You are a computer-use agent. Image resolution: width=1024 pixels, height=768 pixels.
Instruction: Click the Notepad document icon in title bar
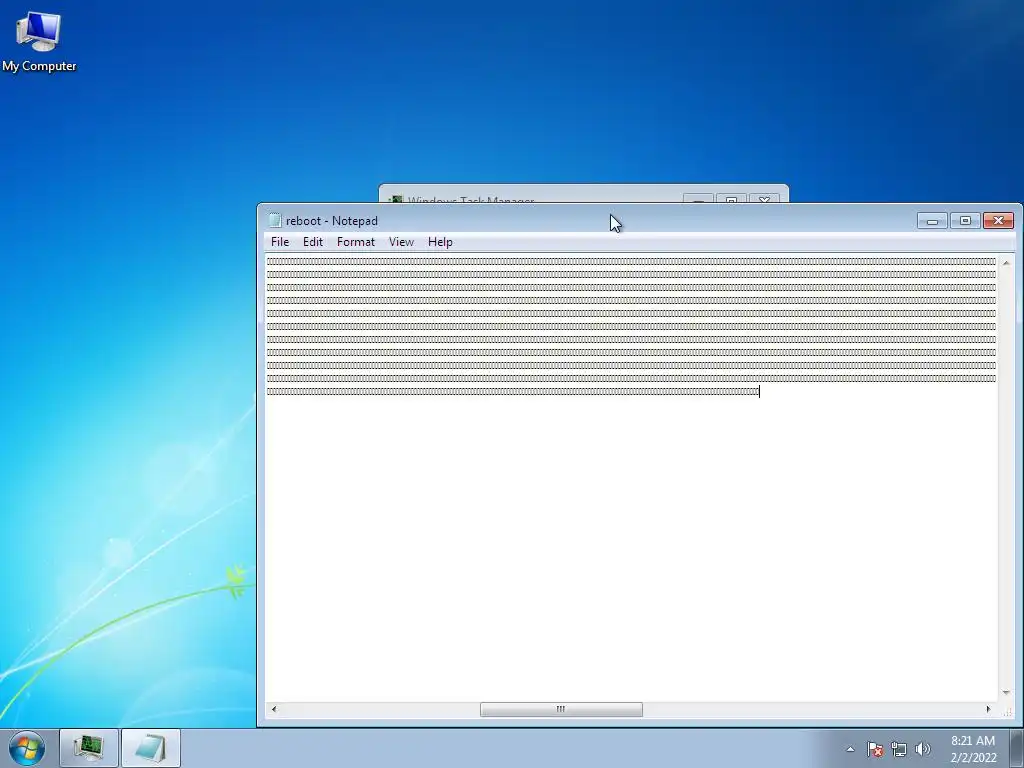(275, 221)
